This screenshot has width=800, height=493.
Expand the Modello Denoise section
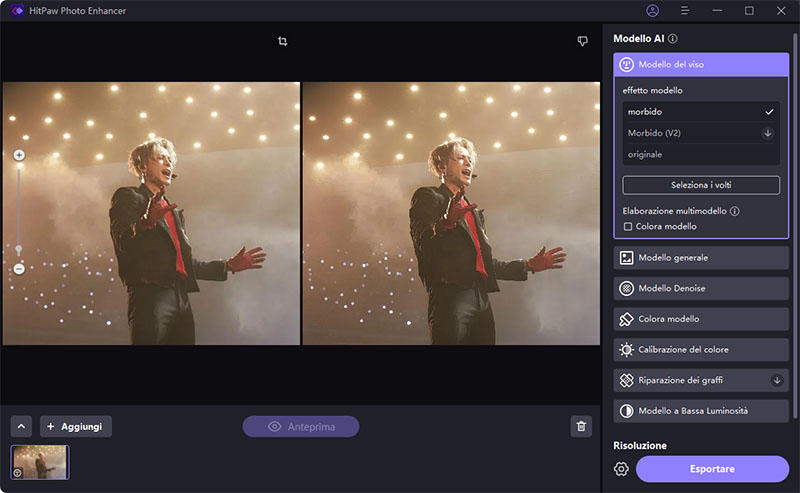coord(701,288)
